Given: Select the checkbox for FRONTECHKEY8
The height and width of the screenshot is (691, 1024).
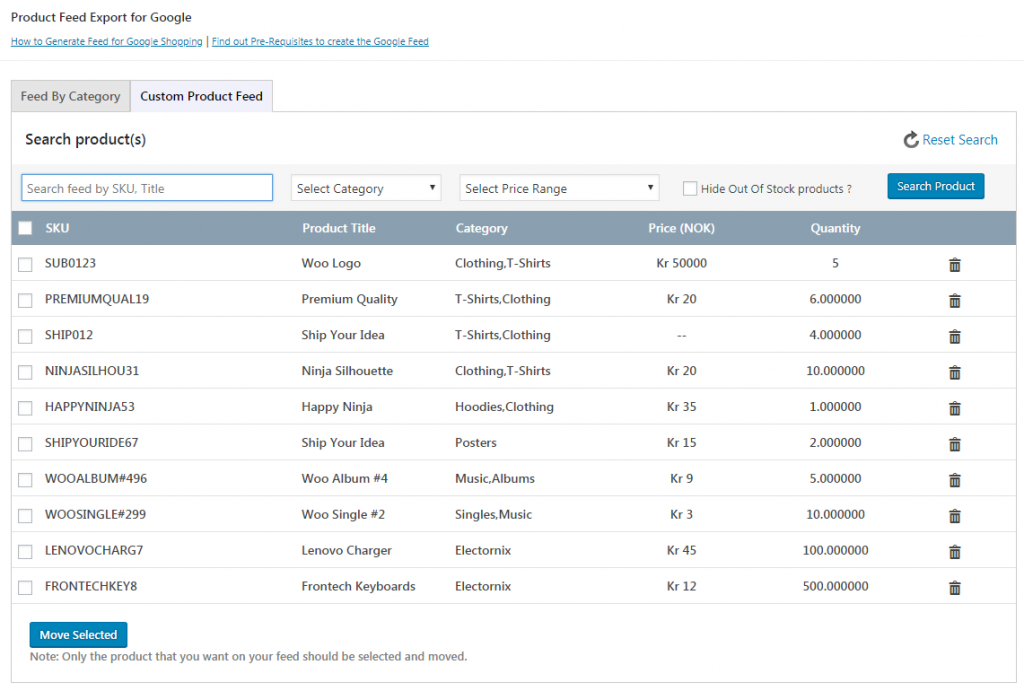Looking at the screenshot, I should (x=26, y=587).
